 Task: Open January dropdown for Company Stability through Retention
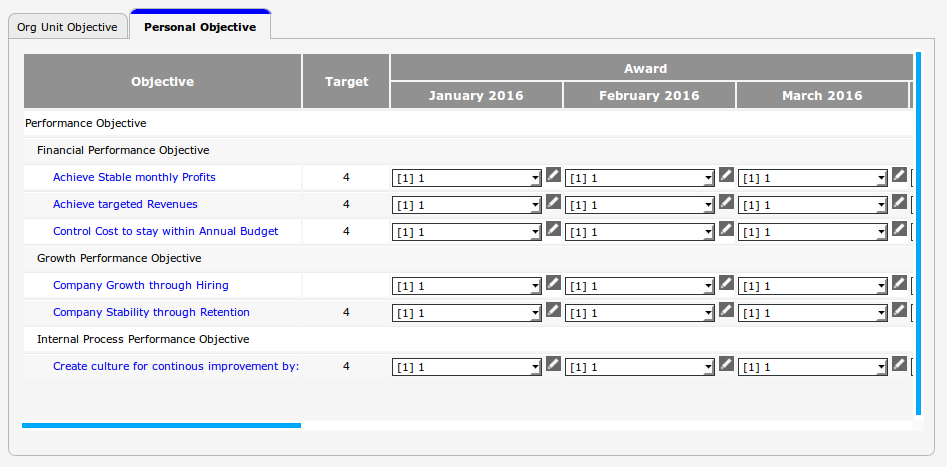[466, 313]
